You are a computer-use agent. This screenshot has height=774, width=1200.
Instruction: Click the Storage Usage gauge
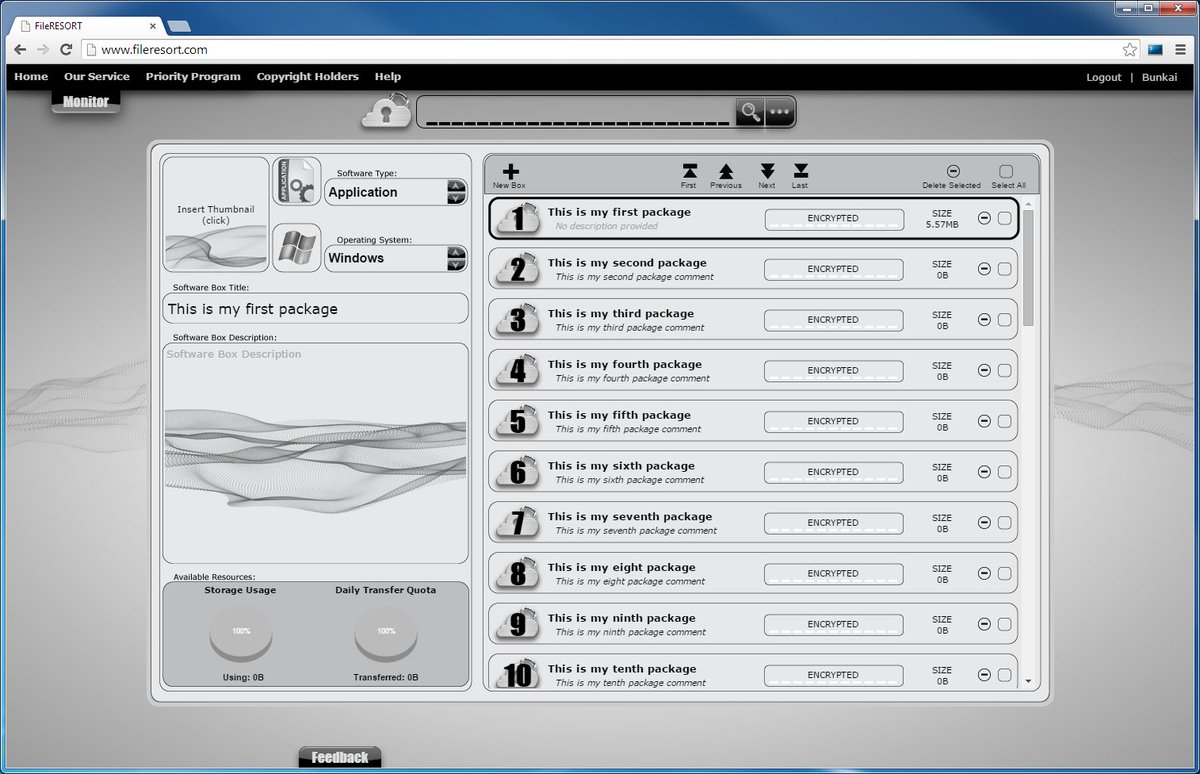tap(240, 633)
